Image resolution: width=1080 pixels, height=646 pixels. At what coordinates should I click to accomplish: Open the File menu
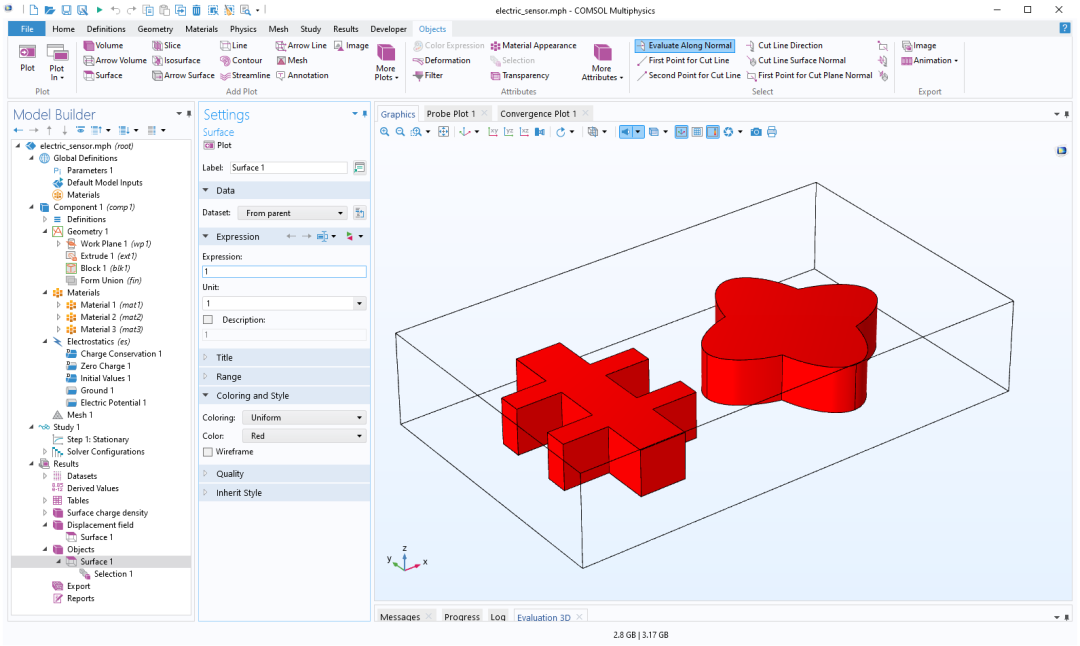[27, 29]
